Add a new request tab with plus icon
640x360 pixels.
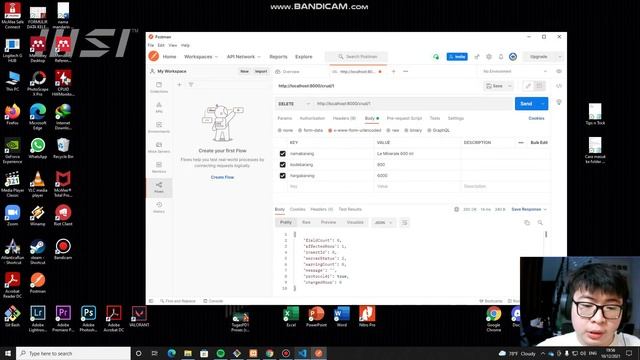393,71
